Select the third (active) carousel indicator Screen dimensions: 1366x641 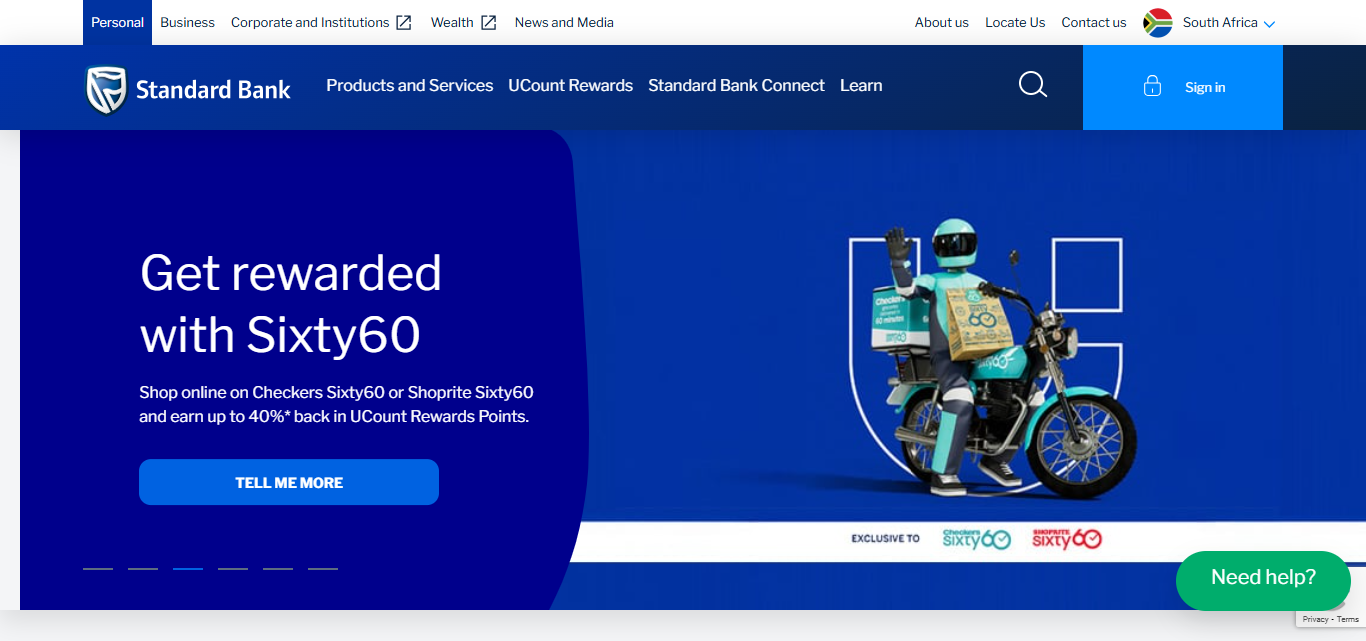click(x=188, y=568)
